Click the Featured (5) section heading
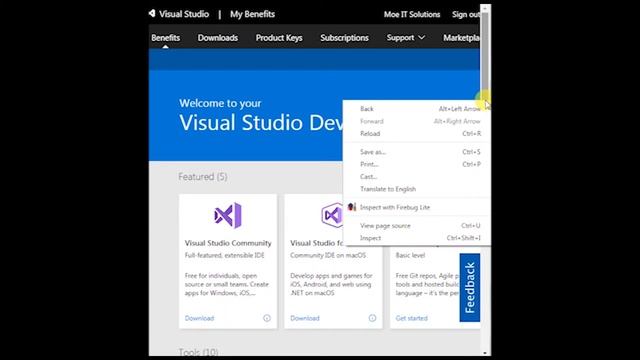640x360 pixels. click(203, 177)
